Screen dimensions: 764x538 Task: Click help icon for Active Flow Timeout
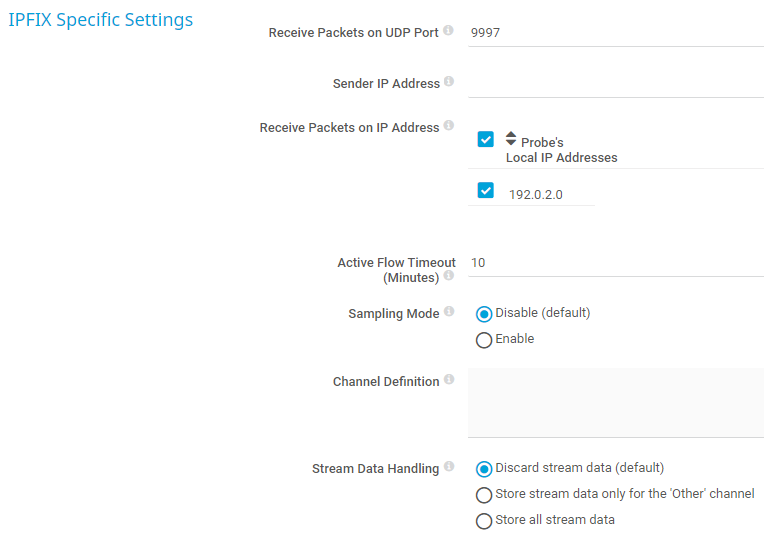coord(449,275)
